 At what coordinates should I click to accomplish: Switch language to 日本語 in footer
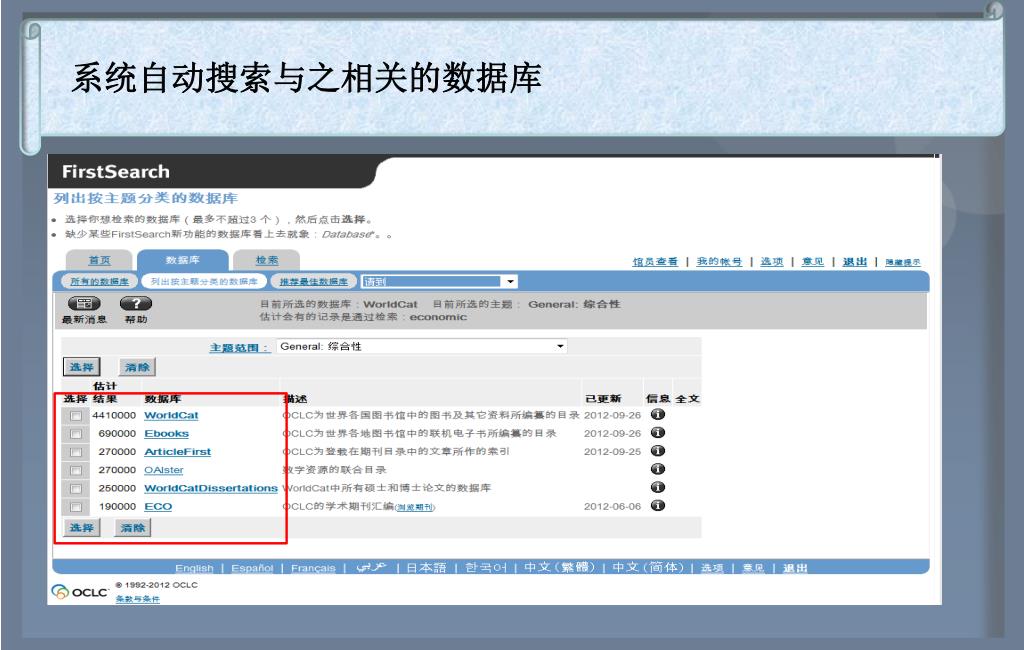click(x=426, y=568)
